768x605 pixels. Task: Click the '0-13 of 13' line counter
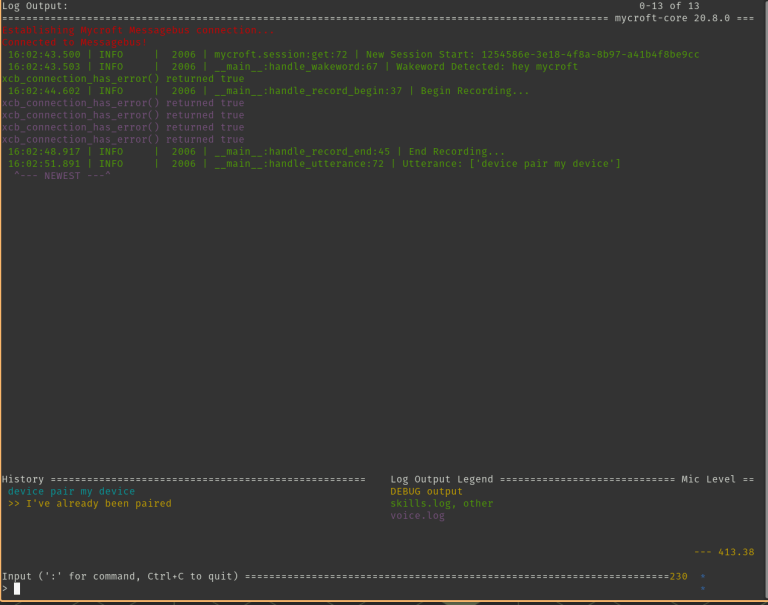tap(669, 6)
